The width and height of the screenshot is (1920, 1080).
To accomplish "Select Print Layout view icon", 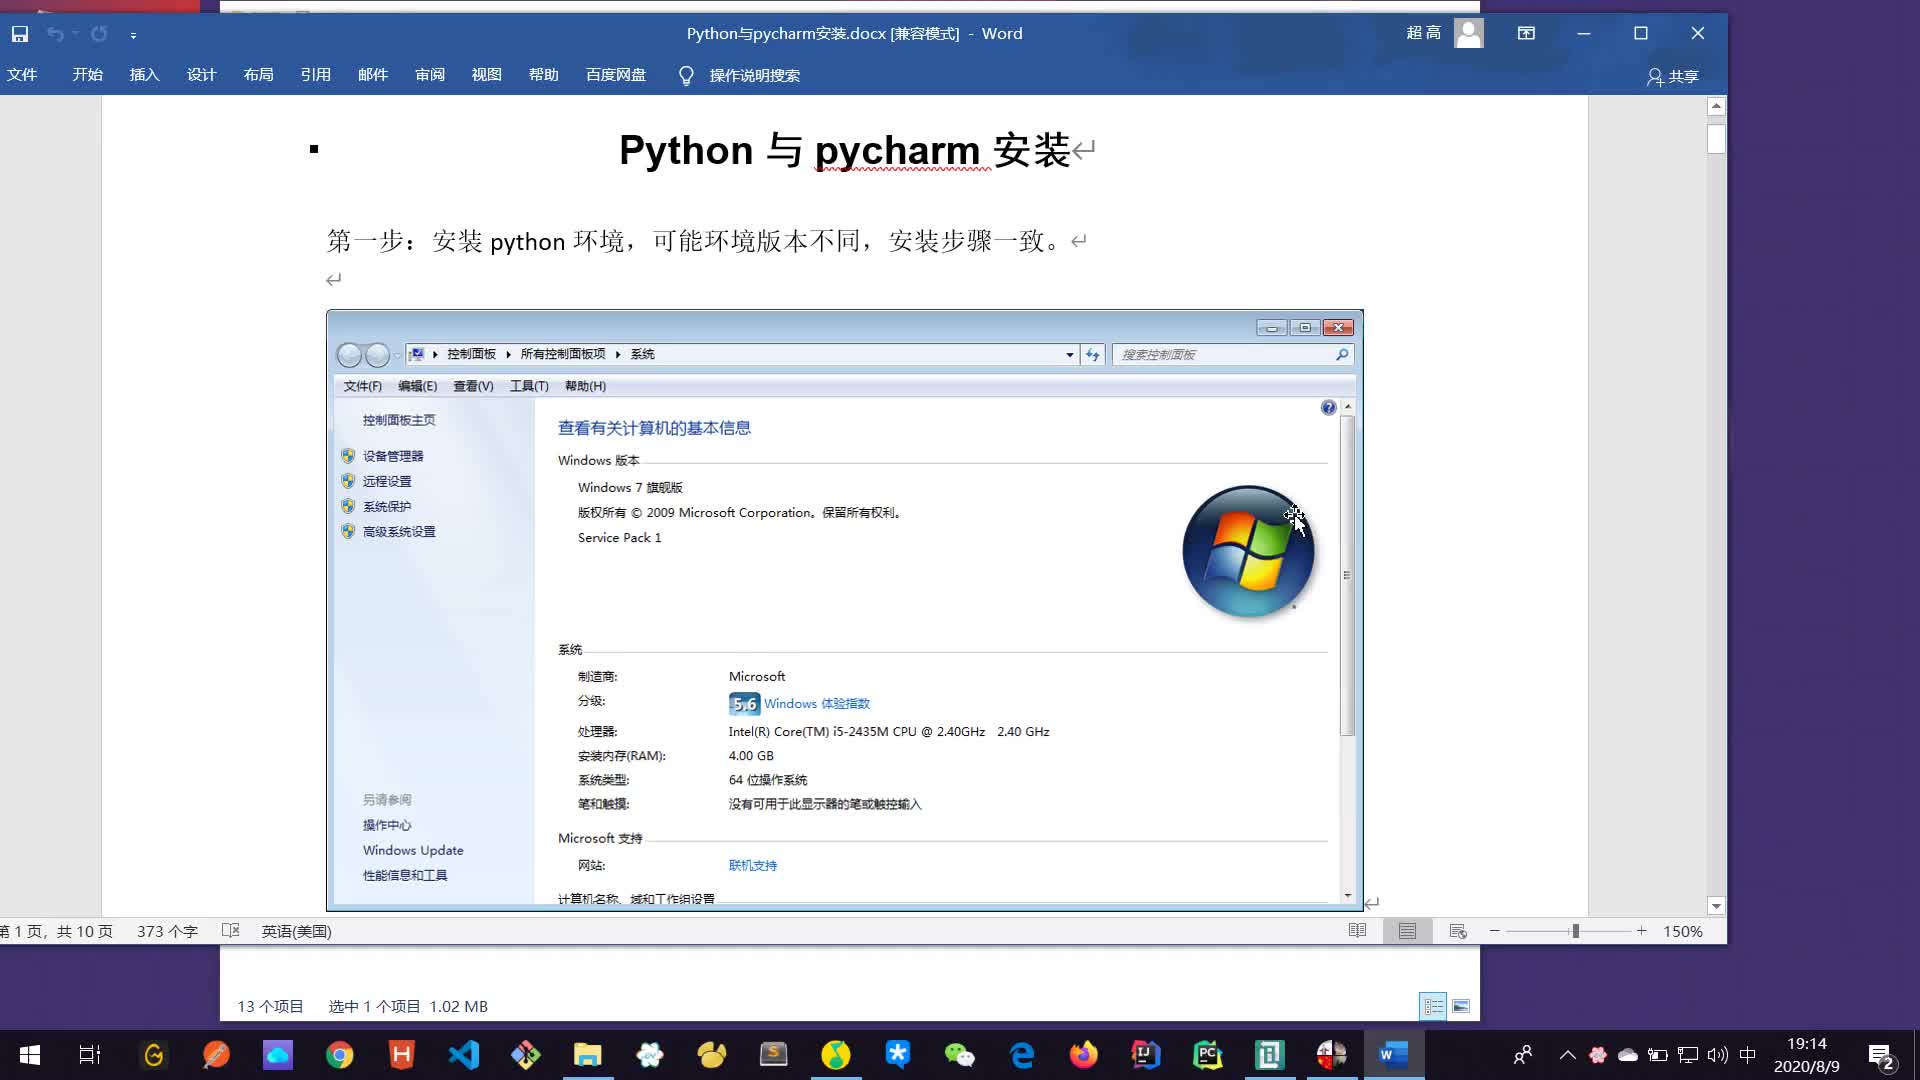I will 1407,931.
